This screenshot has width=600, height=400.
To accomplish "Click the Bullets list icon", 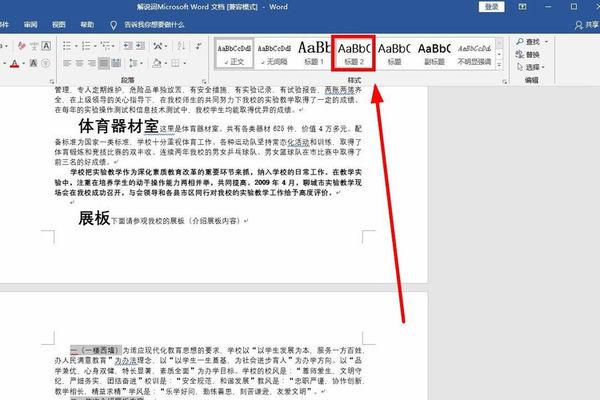I will click(x=67, y=46).
